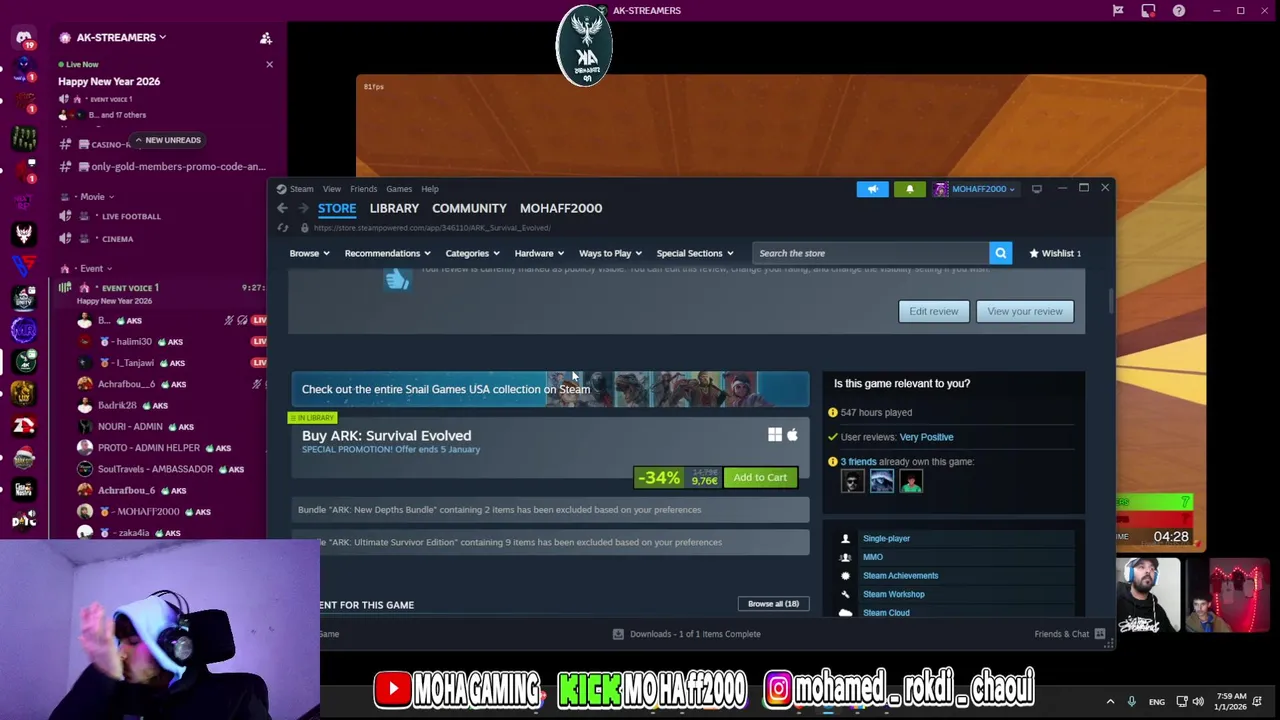Switch to the LIBRARY tab
Screen dimensions: 1280x720
[394, 208]
